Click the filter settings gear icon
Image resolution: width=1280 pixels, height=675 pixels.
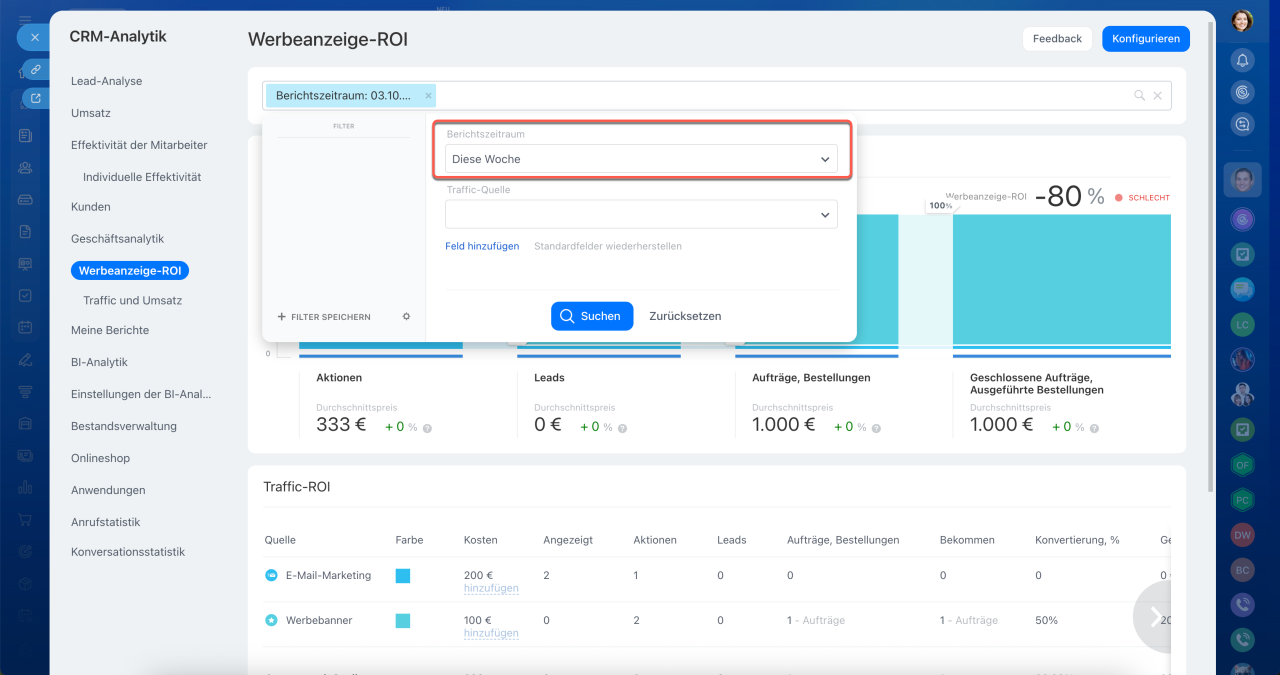pyautogui.click(x=406, y=317)
